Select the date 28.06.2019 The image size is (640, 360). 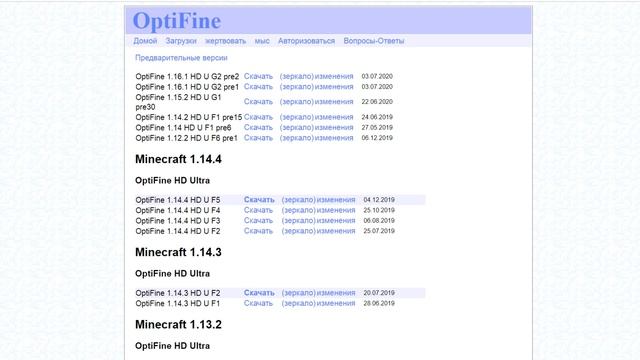click(x=379, y=303)
